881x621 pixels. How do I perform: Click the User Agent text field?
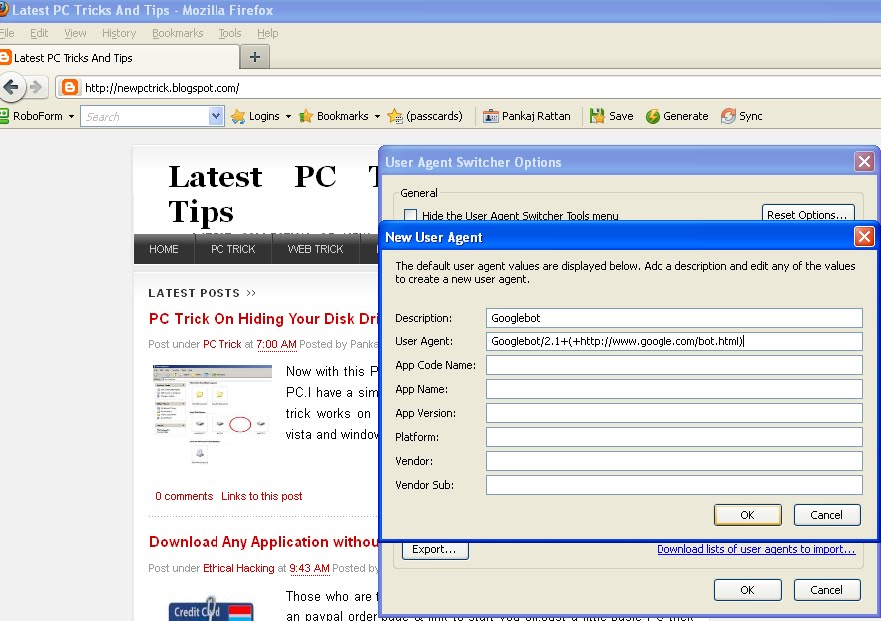(x=674, y=341)
